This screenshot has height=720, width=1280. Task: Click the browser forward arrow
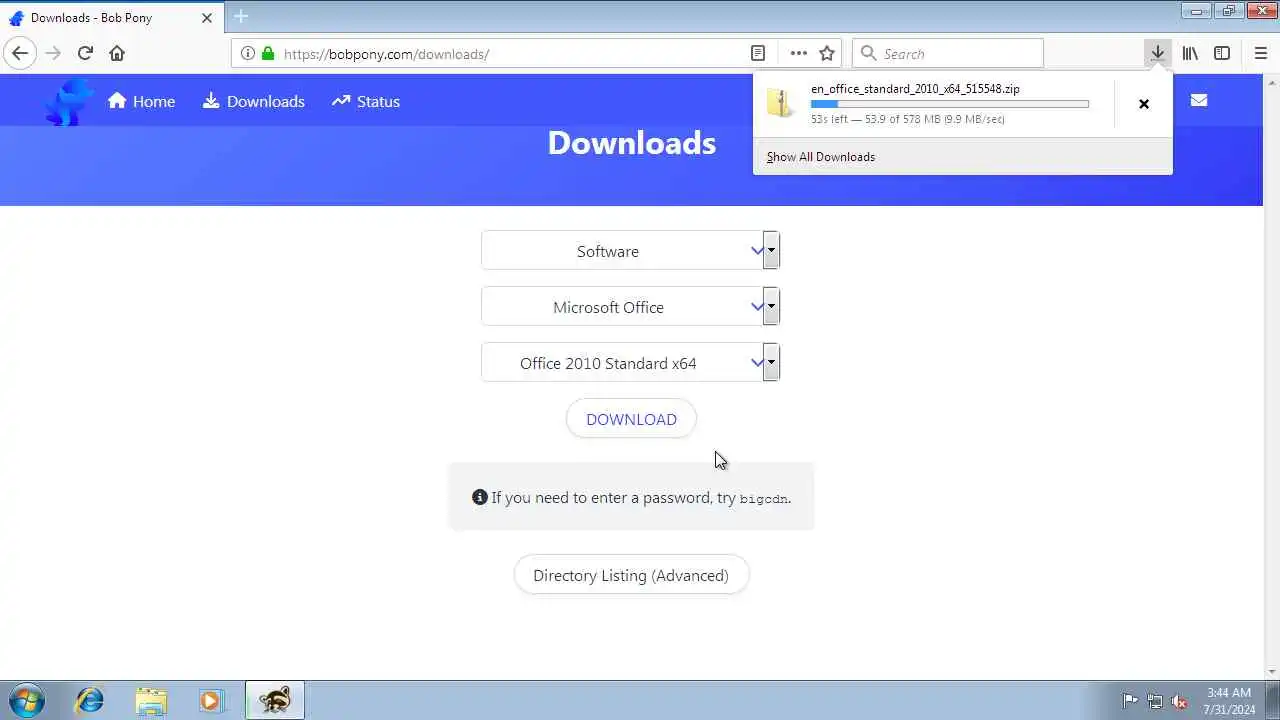point(53,53)
